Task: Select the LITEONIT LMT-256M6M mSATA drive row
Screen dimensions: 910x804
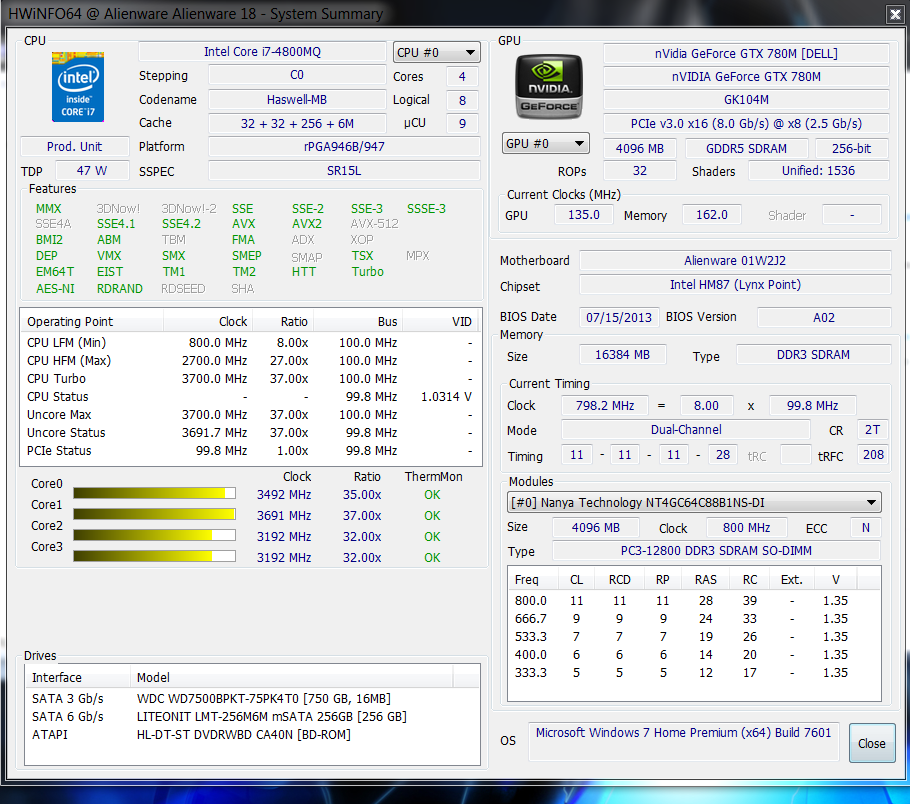Action: coord(252,716)
